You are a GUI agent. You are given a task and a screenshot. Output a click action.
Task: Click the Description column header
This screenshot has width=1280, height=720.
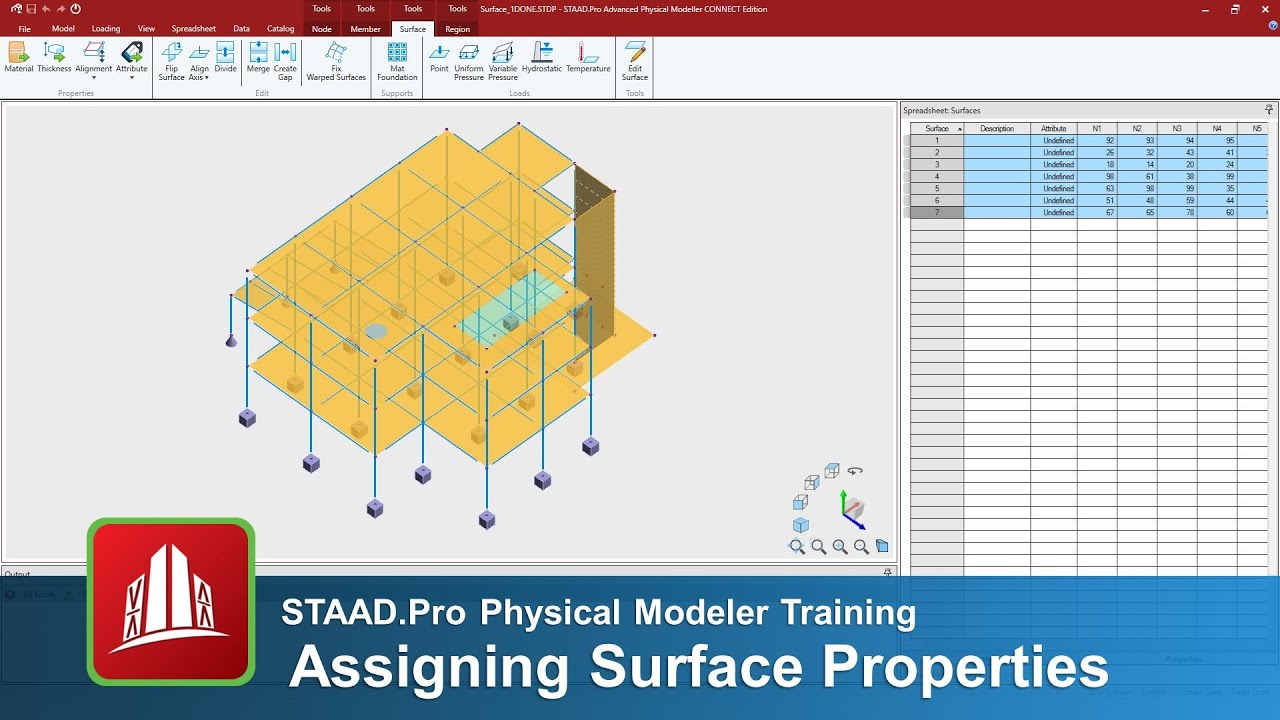point(997,129)
